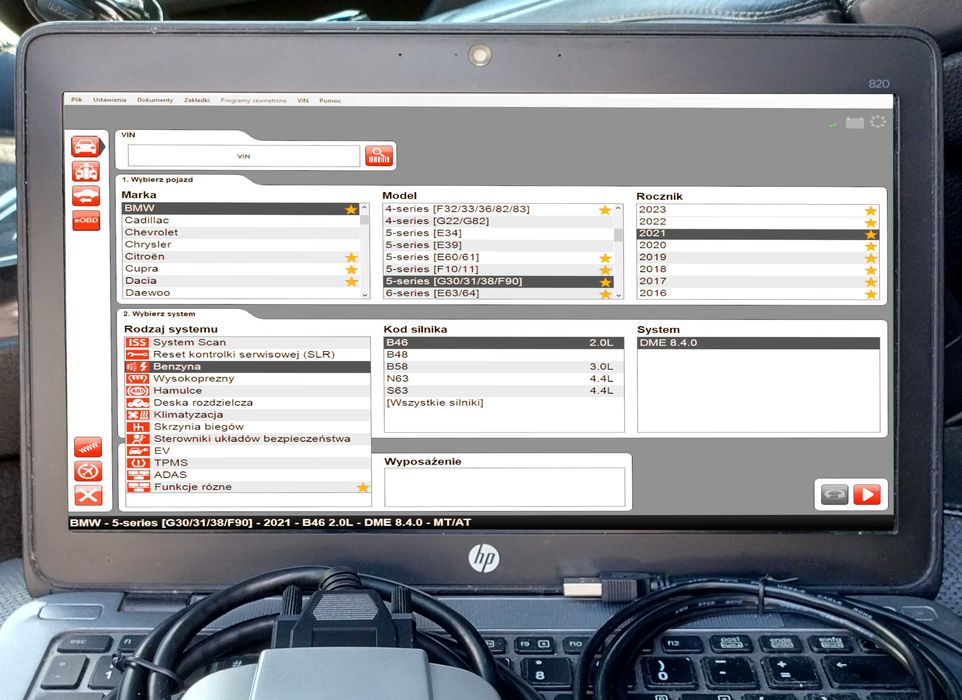
Task: Open the Zakładki menu
Action: (x=197, y=100)
